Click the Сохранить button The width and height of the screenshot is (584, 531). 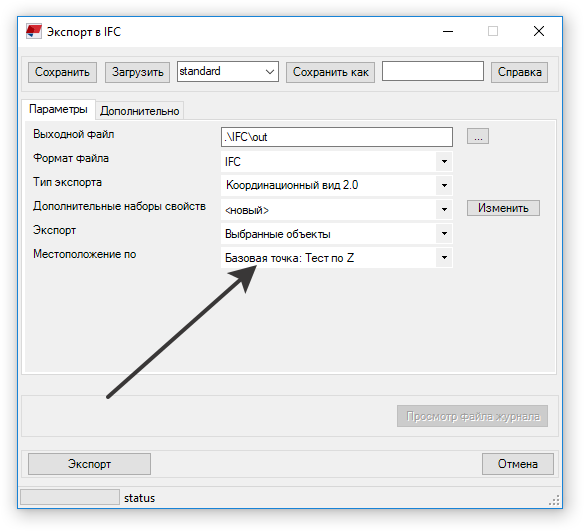pyautogui.click(x=62, y=72)
